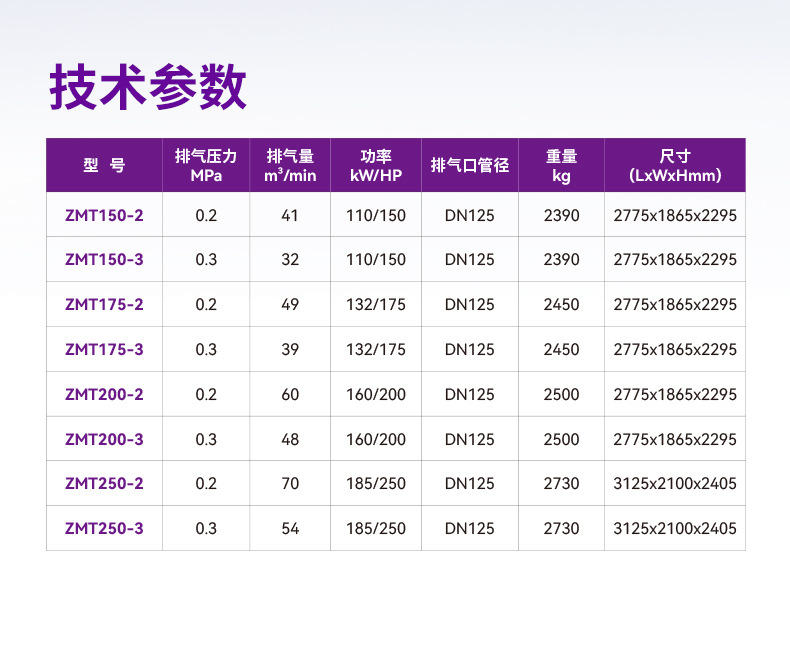Select weight 2390 in ZMT150-3 row
This screenshot has width=790, height=658.
click(561, 259)
